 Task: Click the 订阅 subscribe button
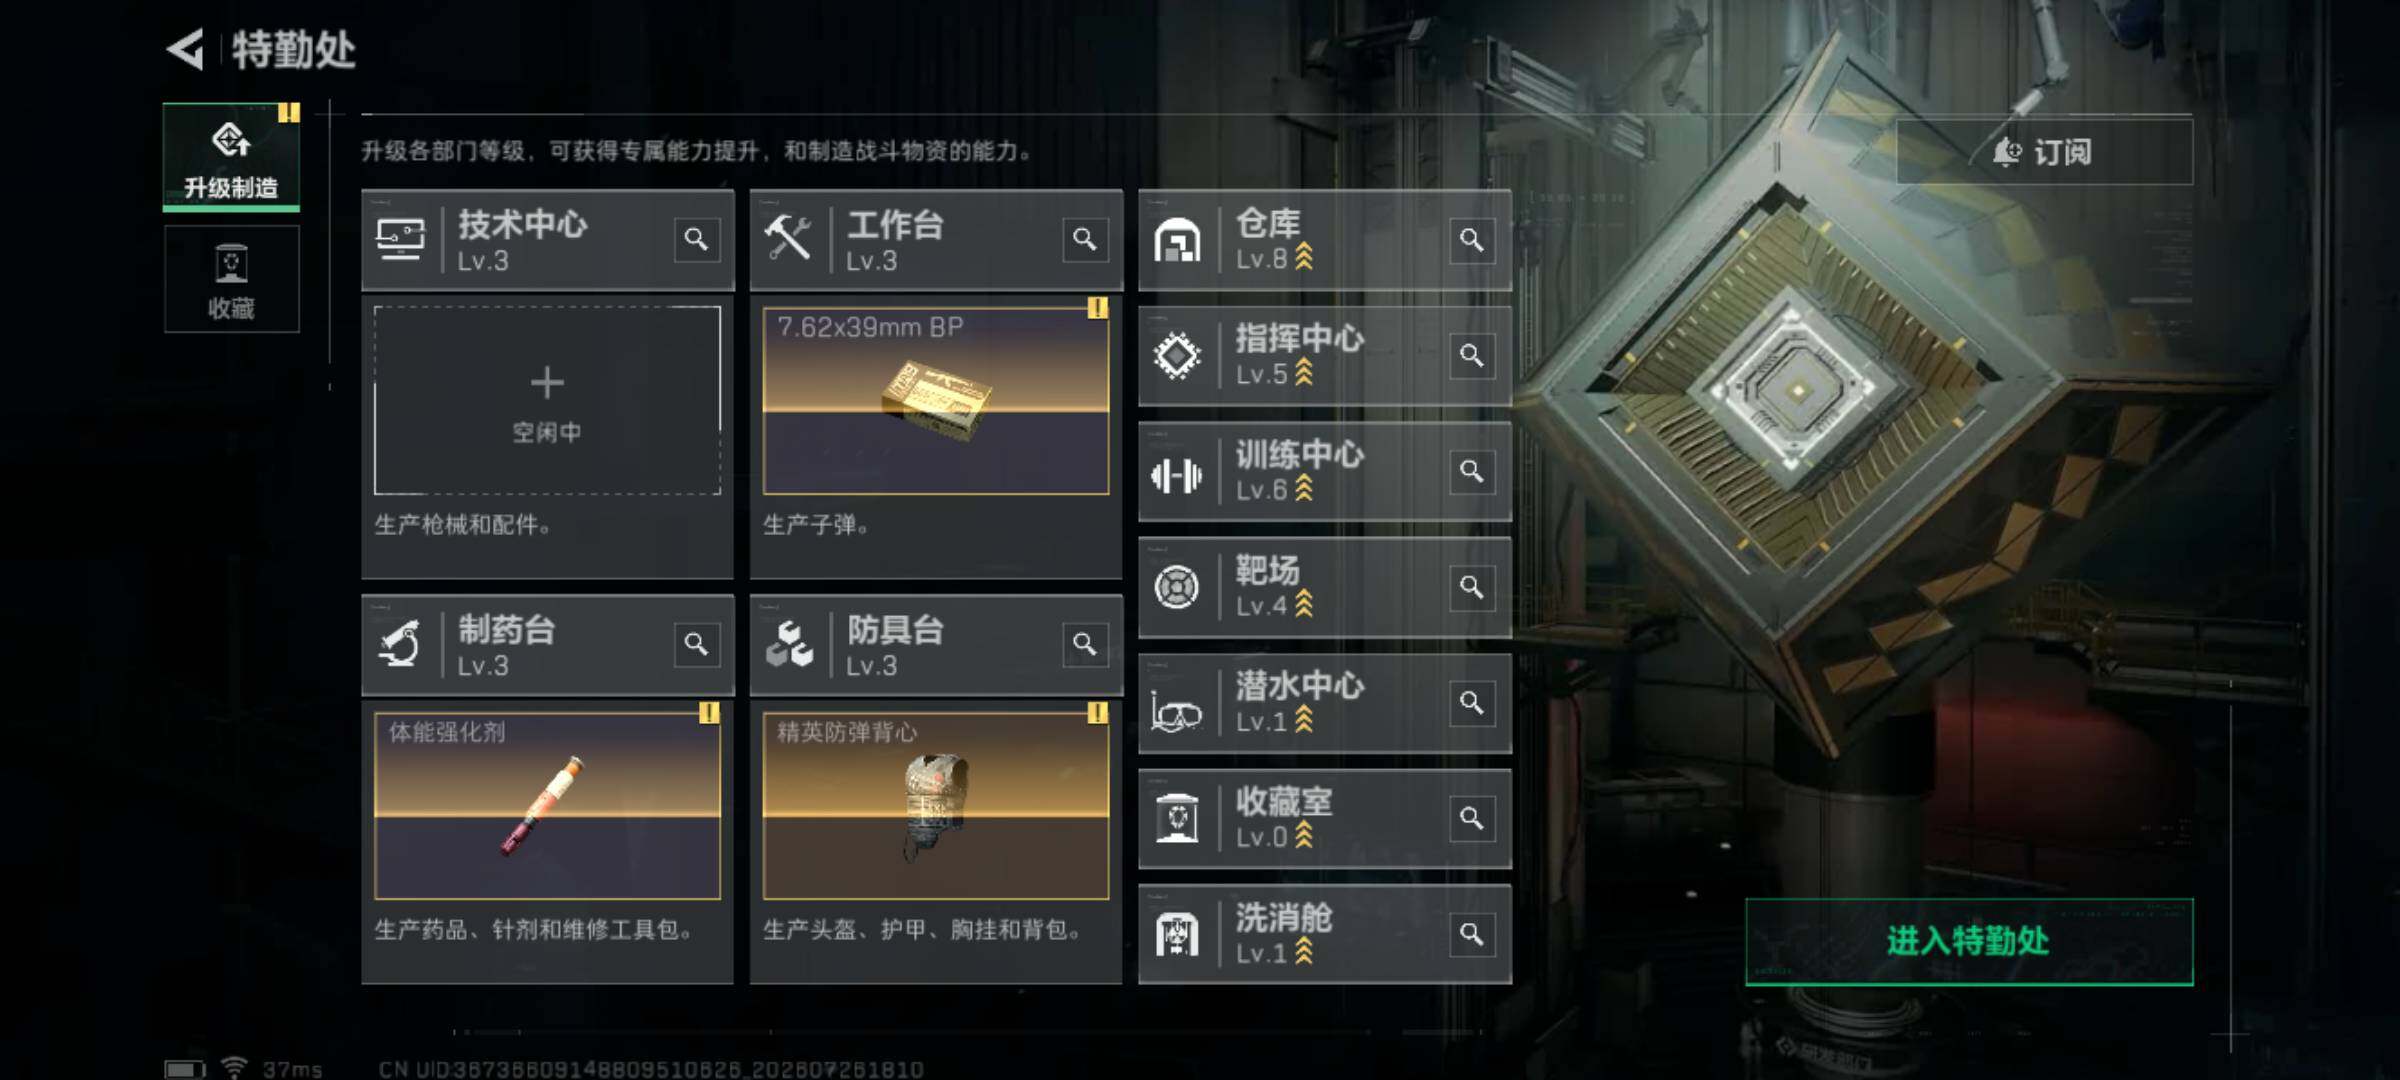2044,152
